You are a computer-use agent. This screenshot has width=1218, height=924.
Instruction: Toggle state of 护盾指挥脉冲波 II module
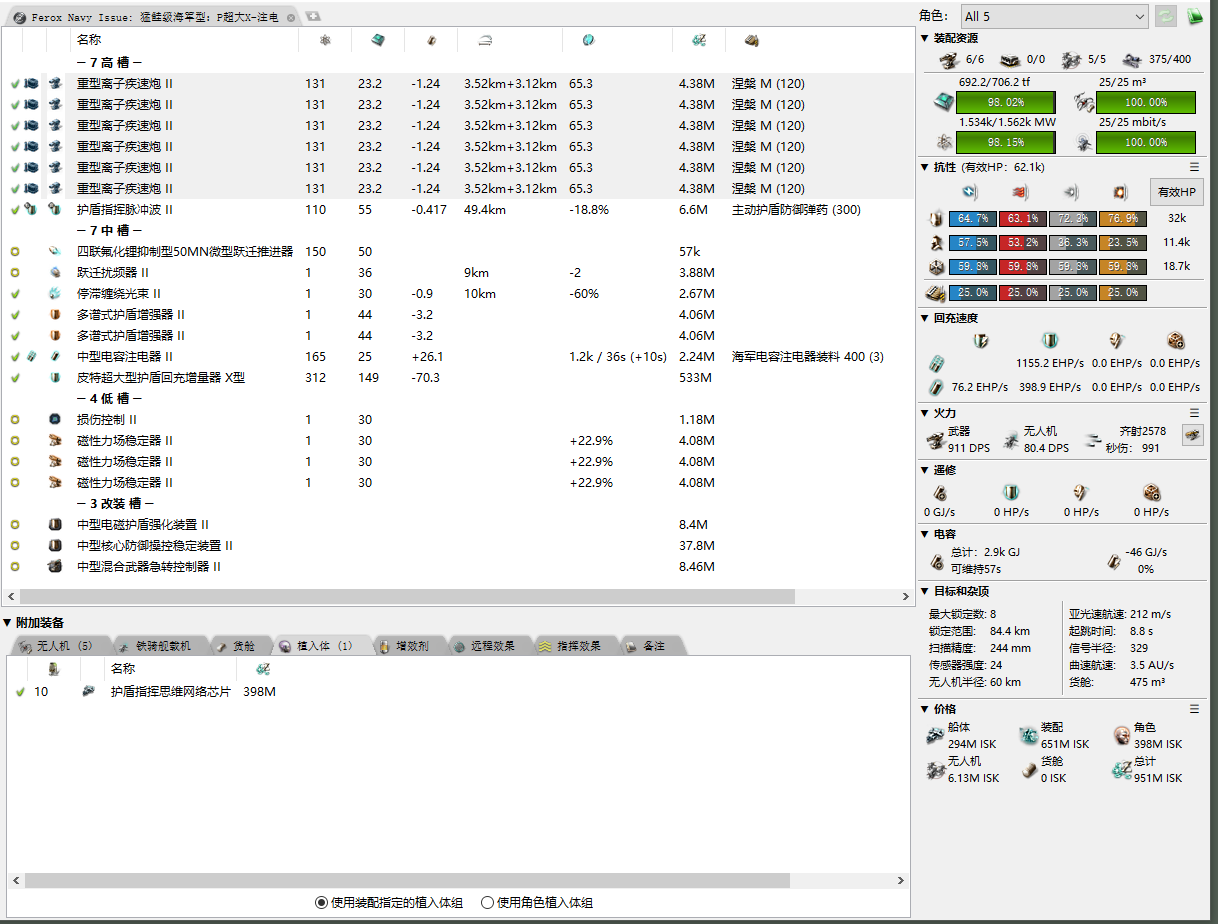(x=15, y=210)
